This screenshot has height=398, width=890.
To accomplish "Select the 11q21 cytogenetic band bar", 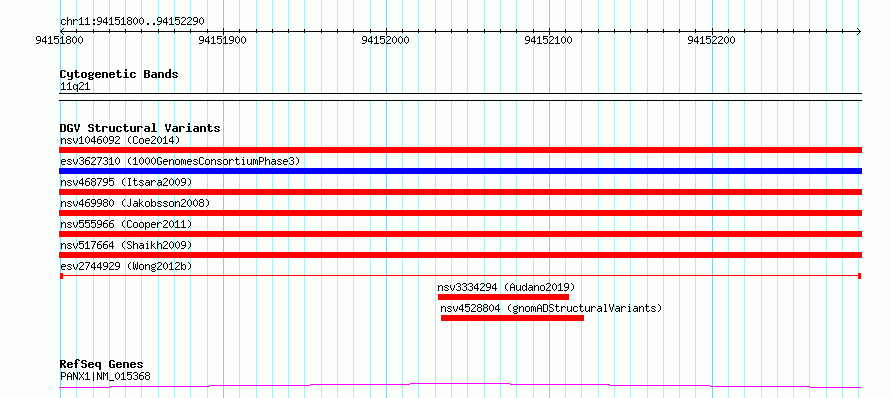I will point(460,97).
